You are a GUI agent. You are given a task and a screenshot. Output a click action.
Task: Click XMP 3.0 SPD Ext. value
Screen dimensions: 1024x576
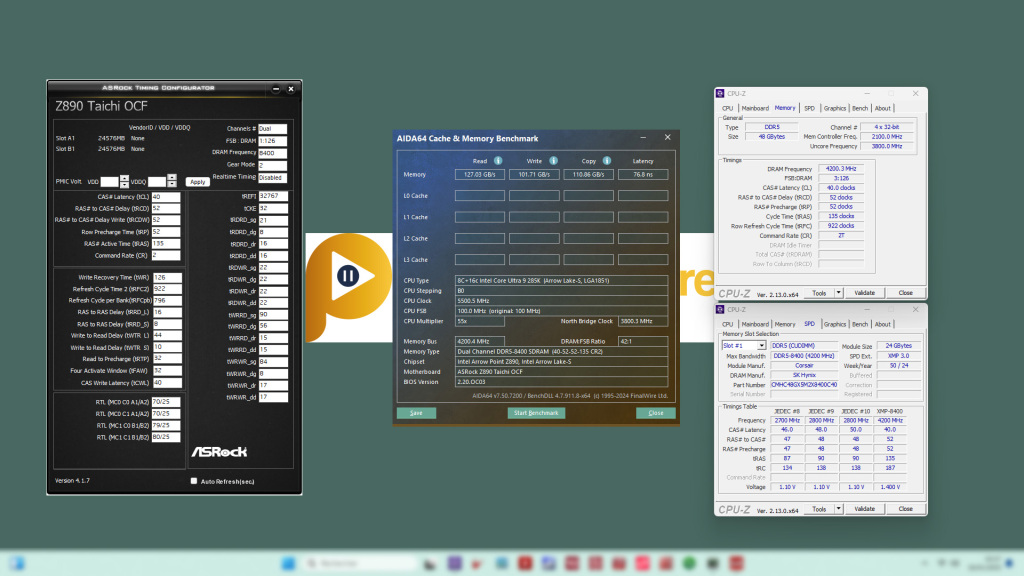click(899, 356)
